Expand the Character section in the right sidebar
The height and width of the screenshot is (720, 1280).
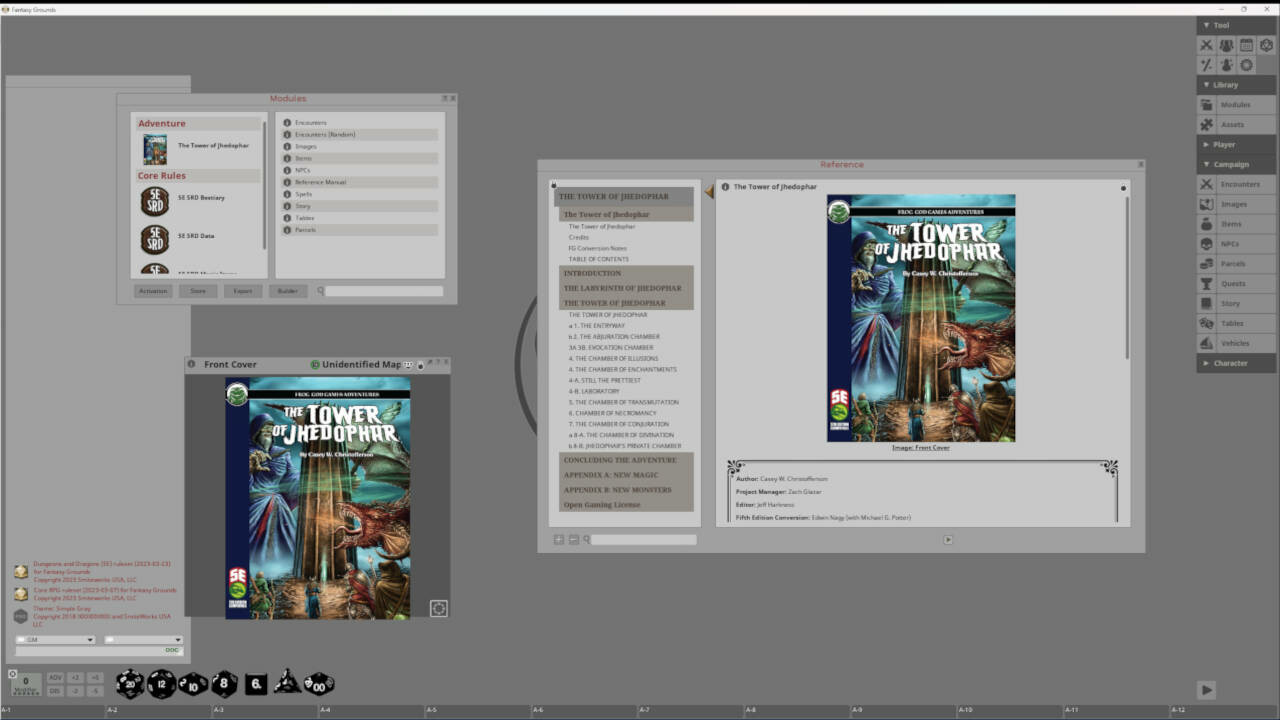click(1234, 363)
